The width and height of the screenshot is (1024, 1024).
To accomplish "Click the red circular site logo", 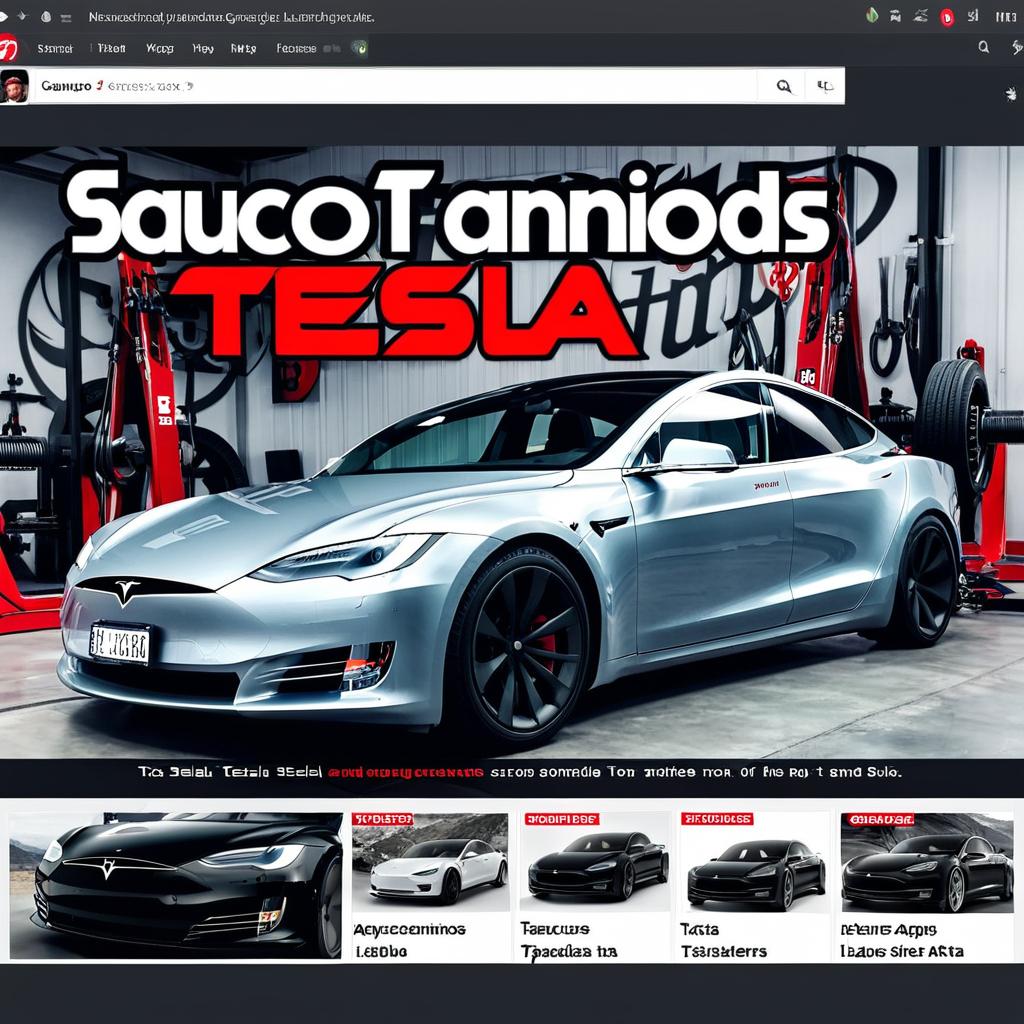I will pos(7,48).
